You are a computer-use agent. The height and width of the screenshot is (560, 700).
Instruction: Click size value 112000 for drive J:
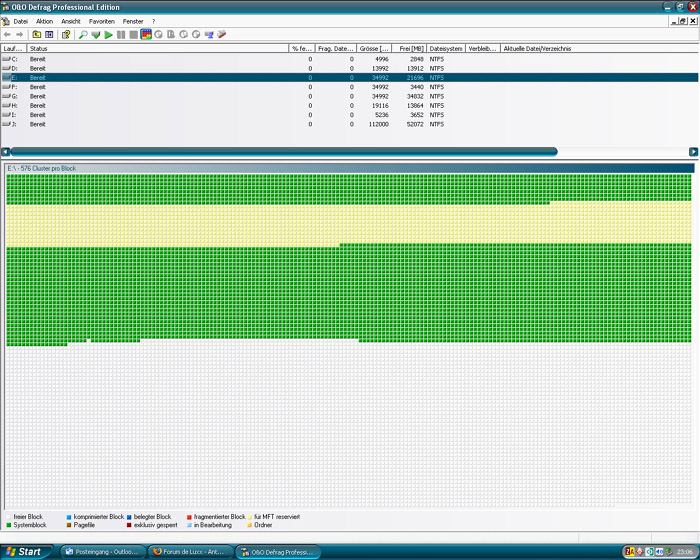[x=379, y=124]
